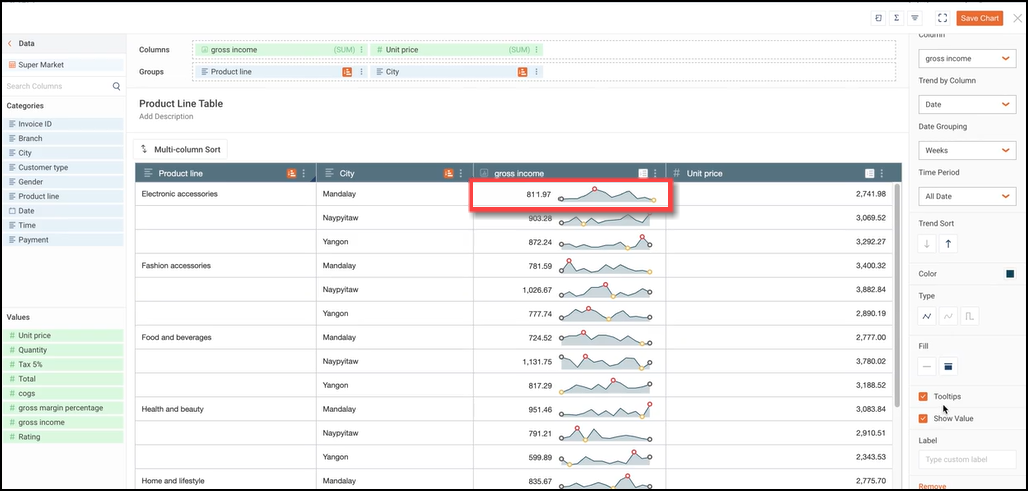This screenshot has height=491, width=1028.
Task: Set trend sort to ascending arrow
Action: 949,243
